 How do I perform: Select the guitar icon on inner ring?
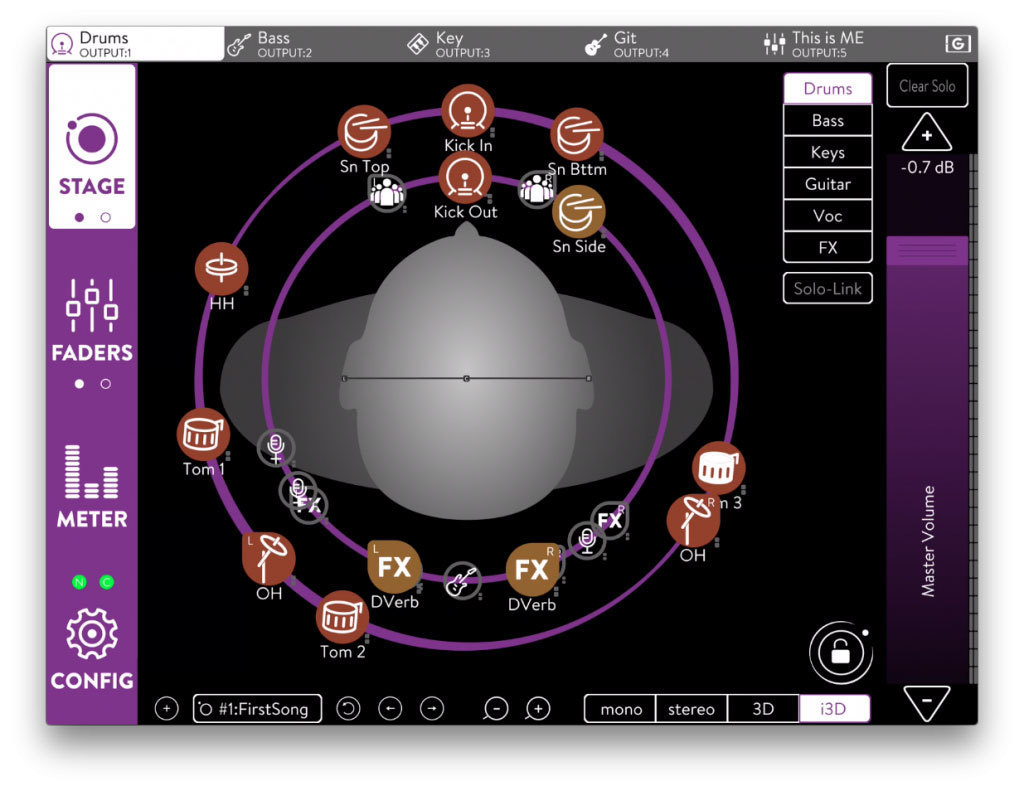461,581
